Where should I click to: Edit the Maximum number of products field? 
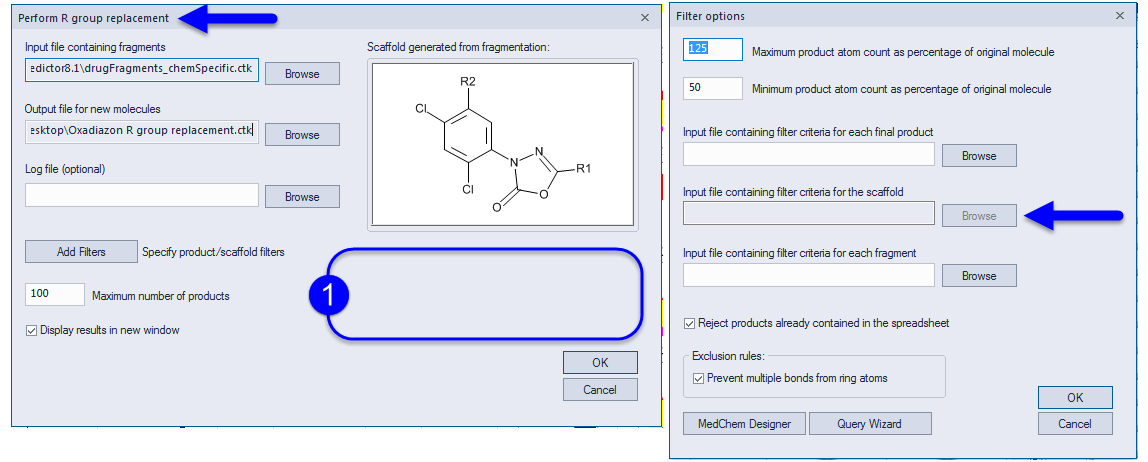tap(55, 294)
